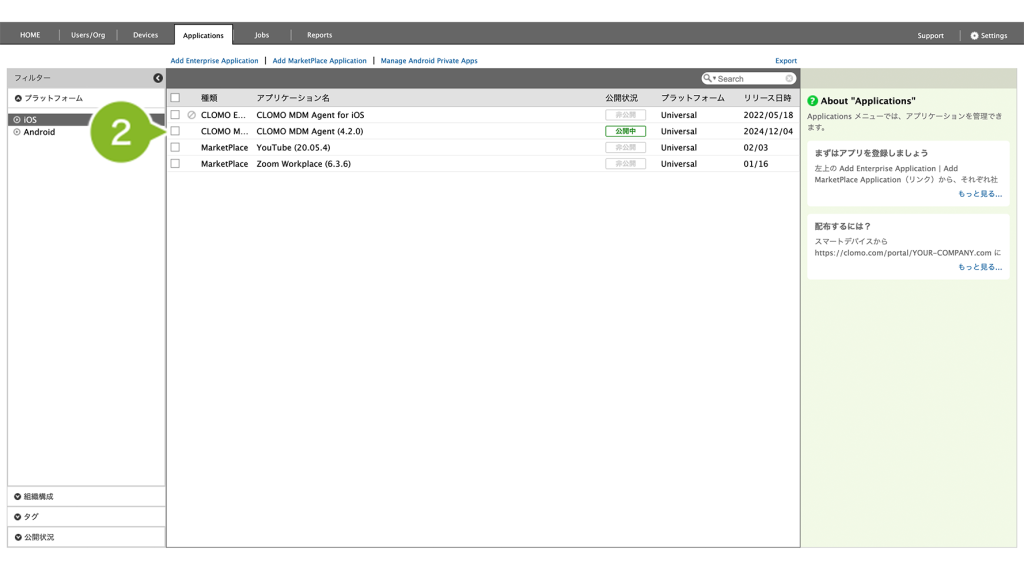Check the select-all checkbox in the table header

pyautogui.click(x=175, y=98)
